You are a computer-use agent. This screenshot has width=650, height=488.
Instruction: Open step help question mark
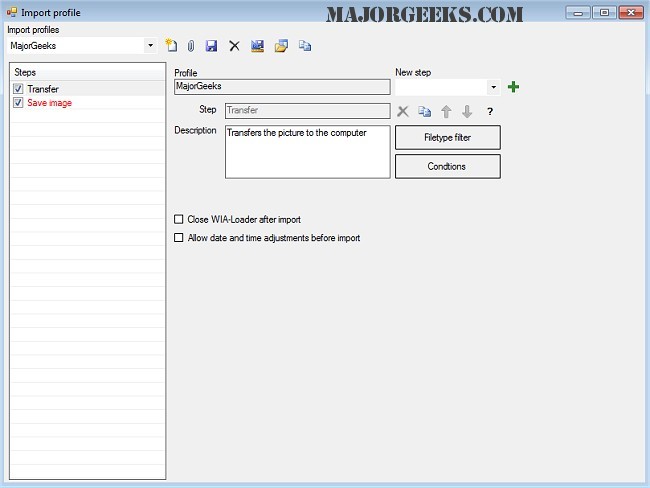point(490,112)
